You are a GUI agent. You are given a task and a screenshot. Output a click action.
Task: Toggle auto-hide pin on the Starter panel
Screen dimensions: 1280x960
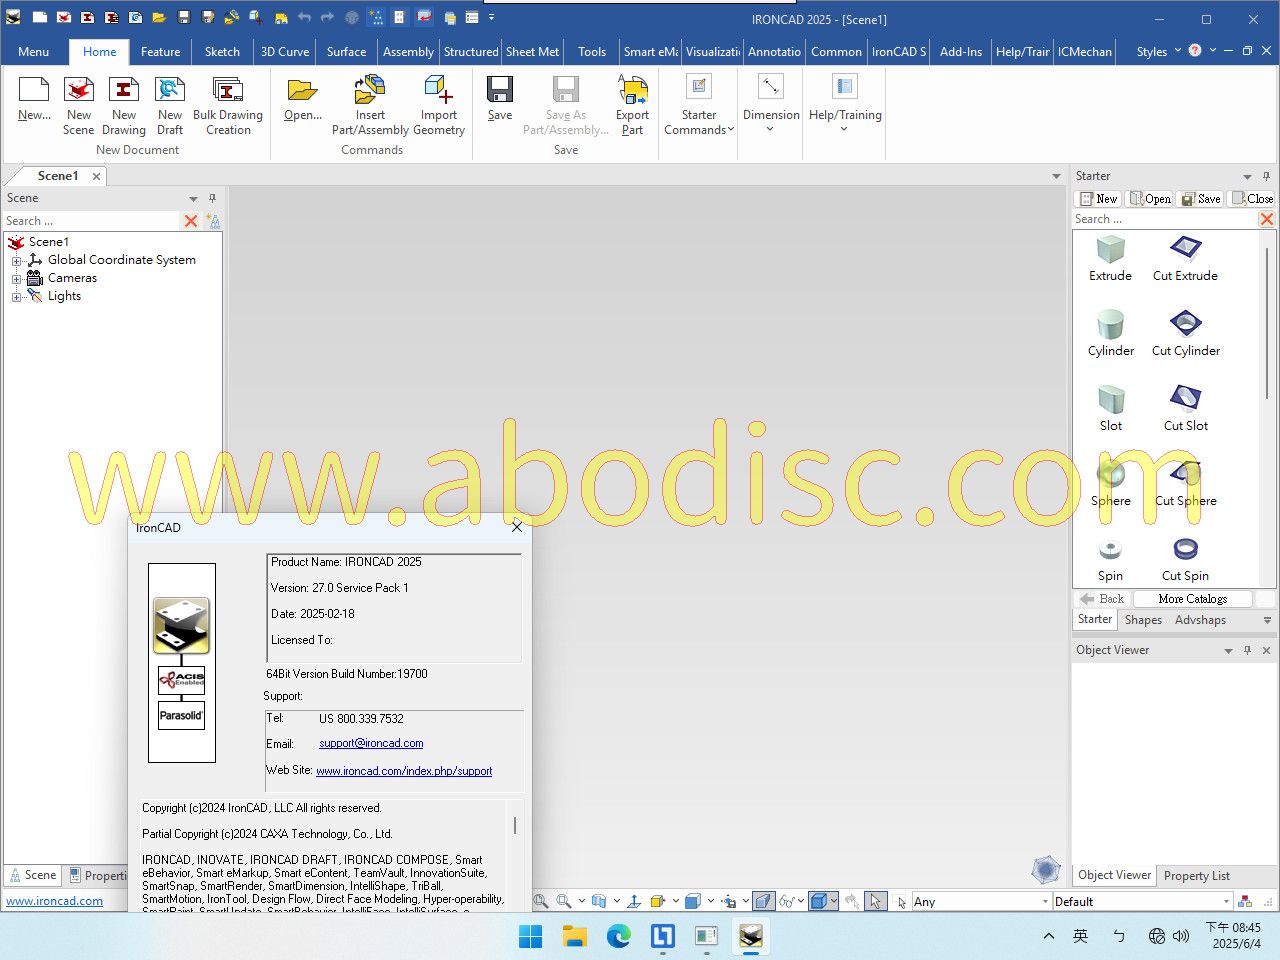tap(1266, 176)
